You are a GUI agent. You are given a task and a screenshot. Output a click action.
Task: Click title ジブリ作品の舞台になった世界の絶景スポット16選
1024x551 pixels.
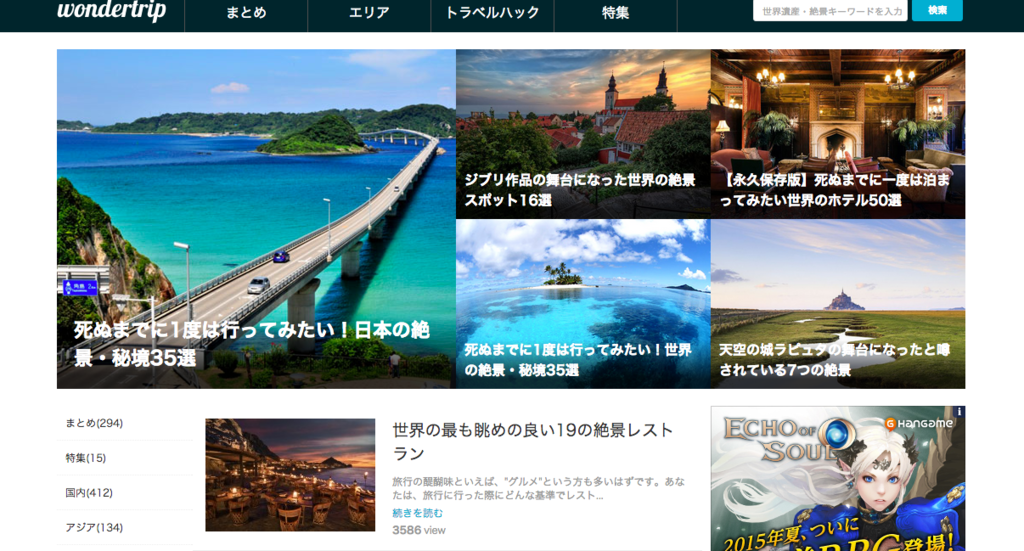point(580,190)
